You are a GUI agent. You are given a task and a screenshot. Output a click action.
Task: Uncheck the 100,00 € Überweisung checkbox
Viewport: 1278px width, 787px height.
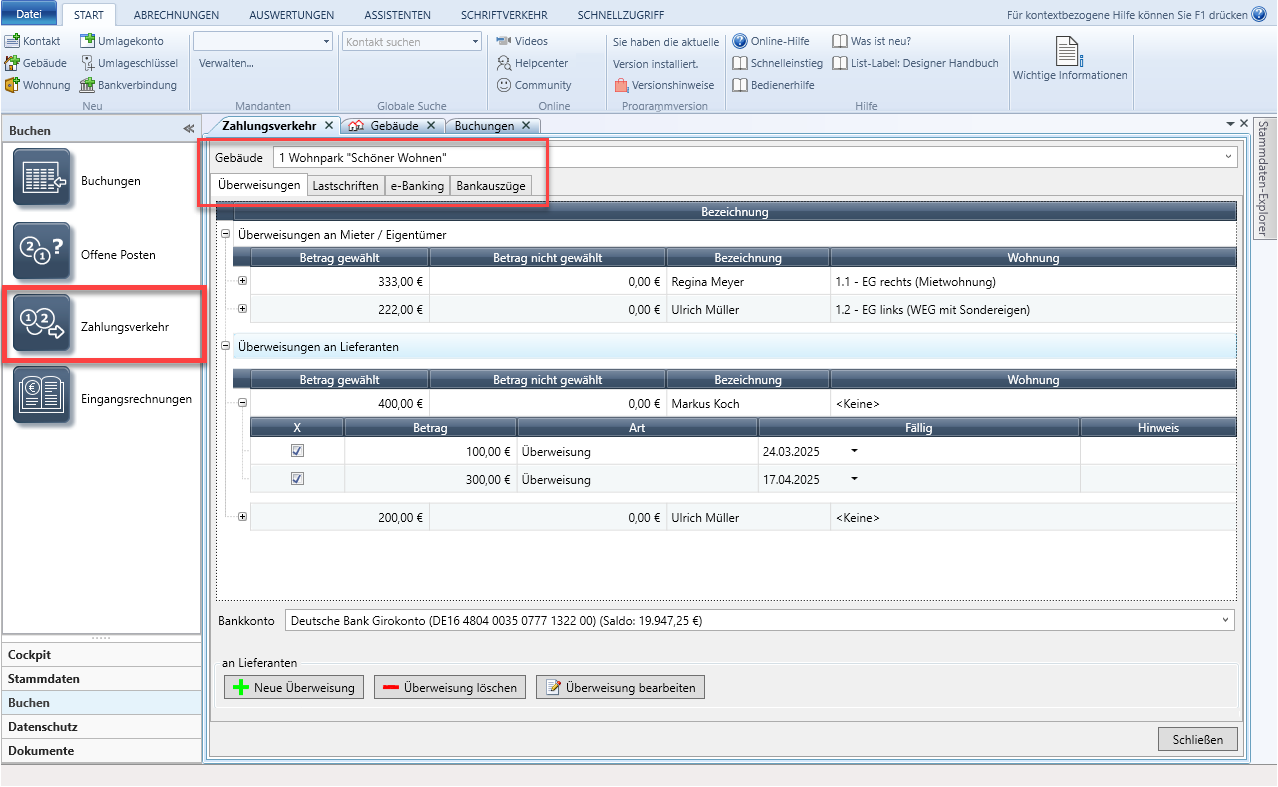pyautogui.click(x=297, y=451)
